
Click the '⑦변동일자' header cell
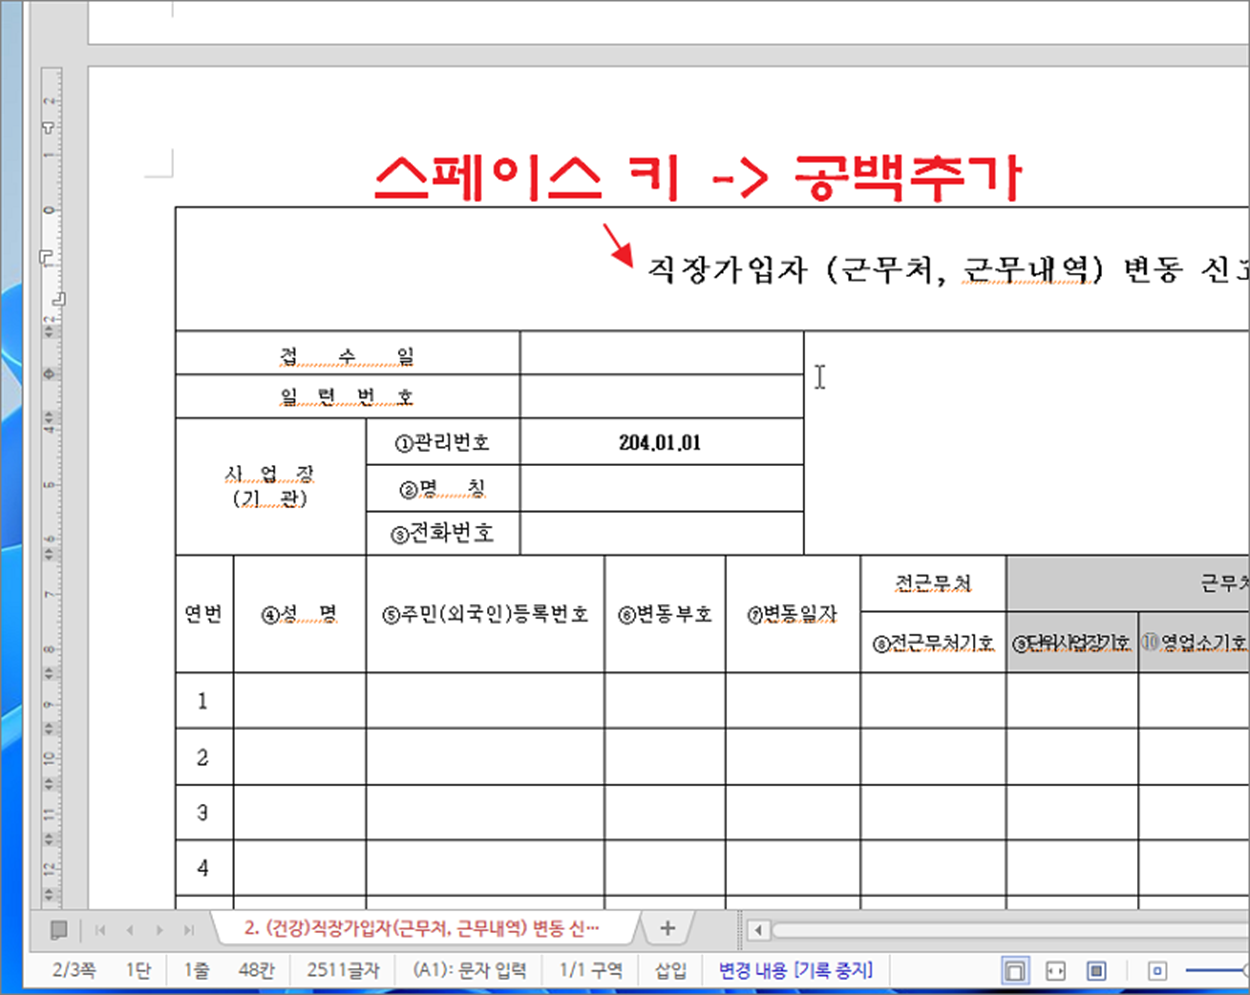[x=793, y=614]
